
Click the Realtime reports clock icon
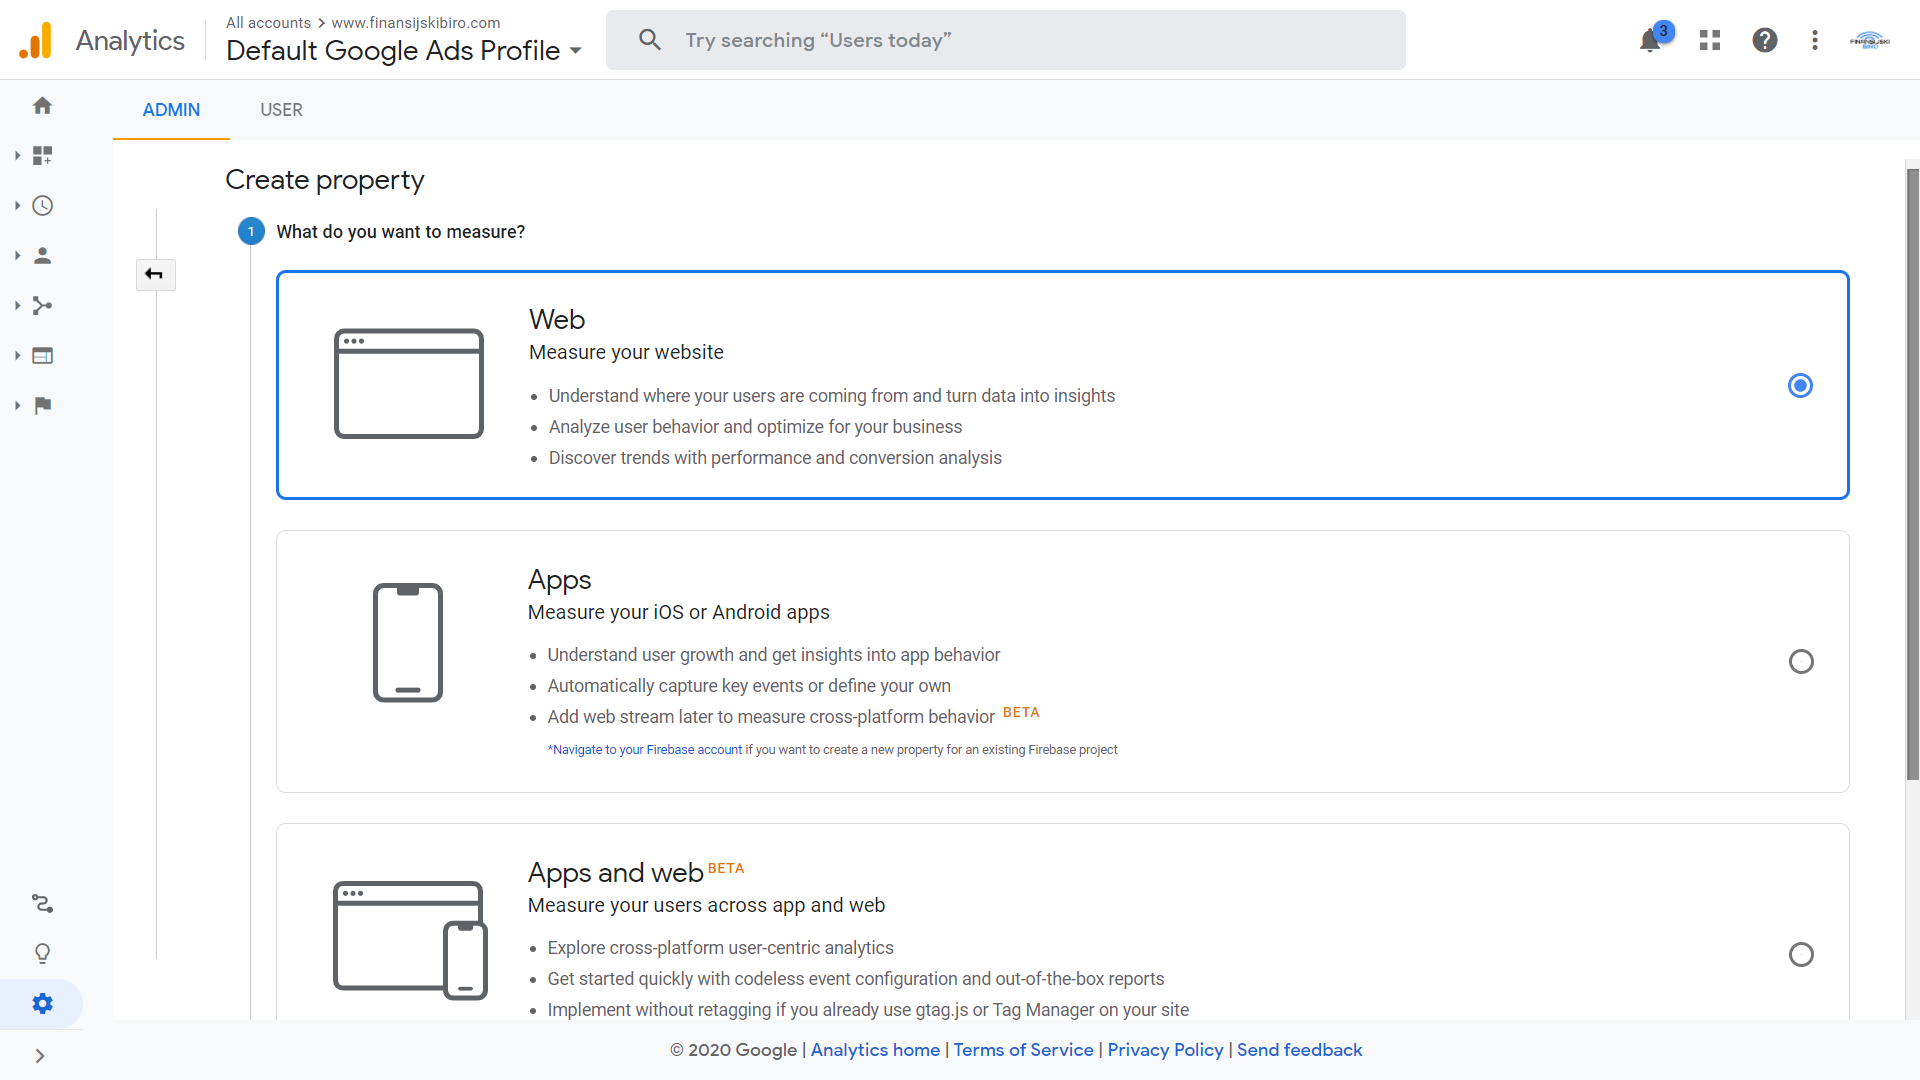(x=44, y=204)
